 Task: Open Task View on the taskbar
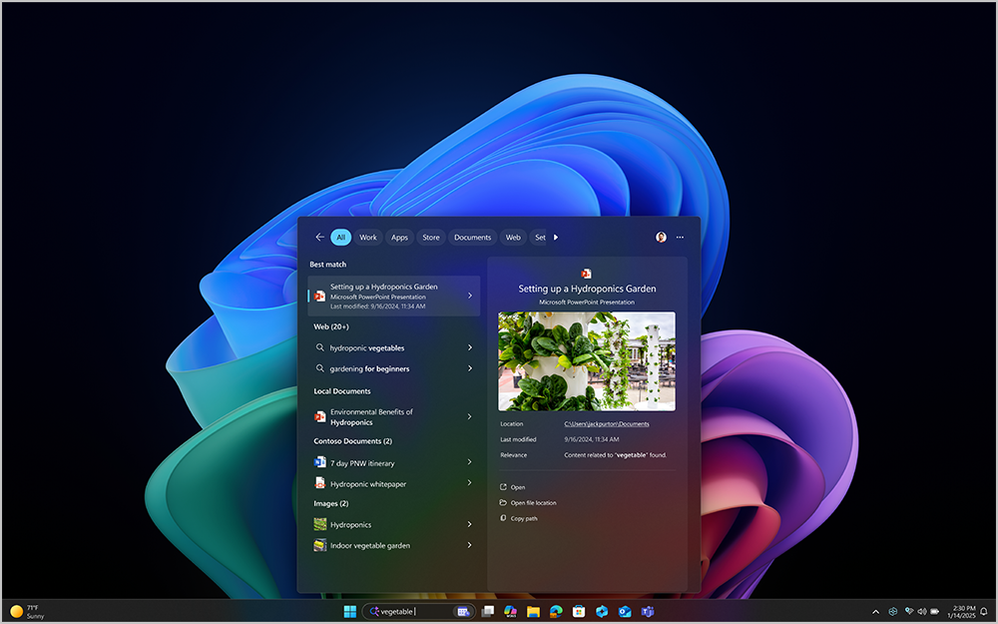click(488, 611)
